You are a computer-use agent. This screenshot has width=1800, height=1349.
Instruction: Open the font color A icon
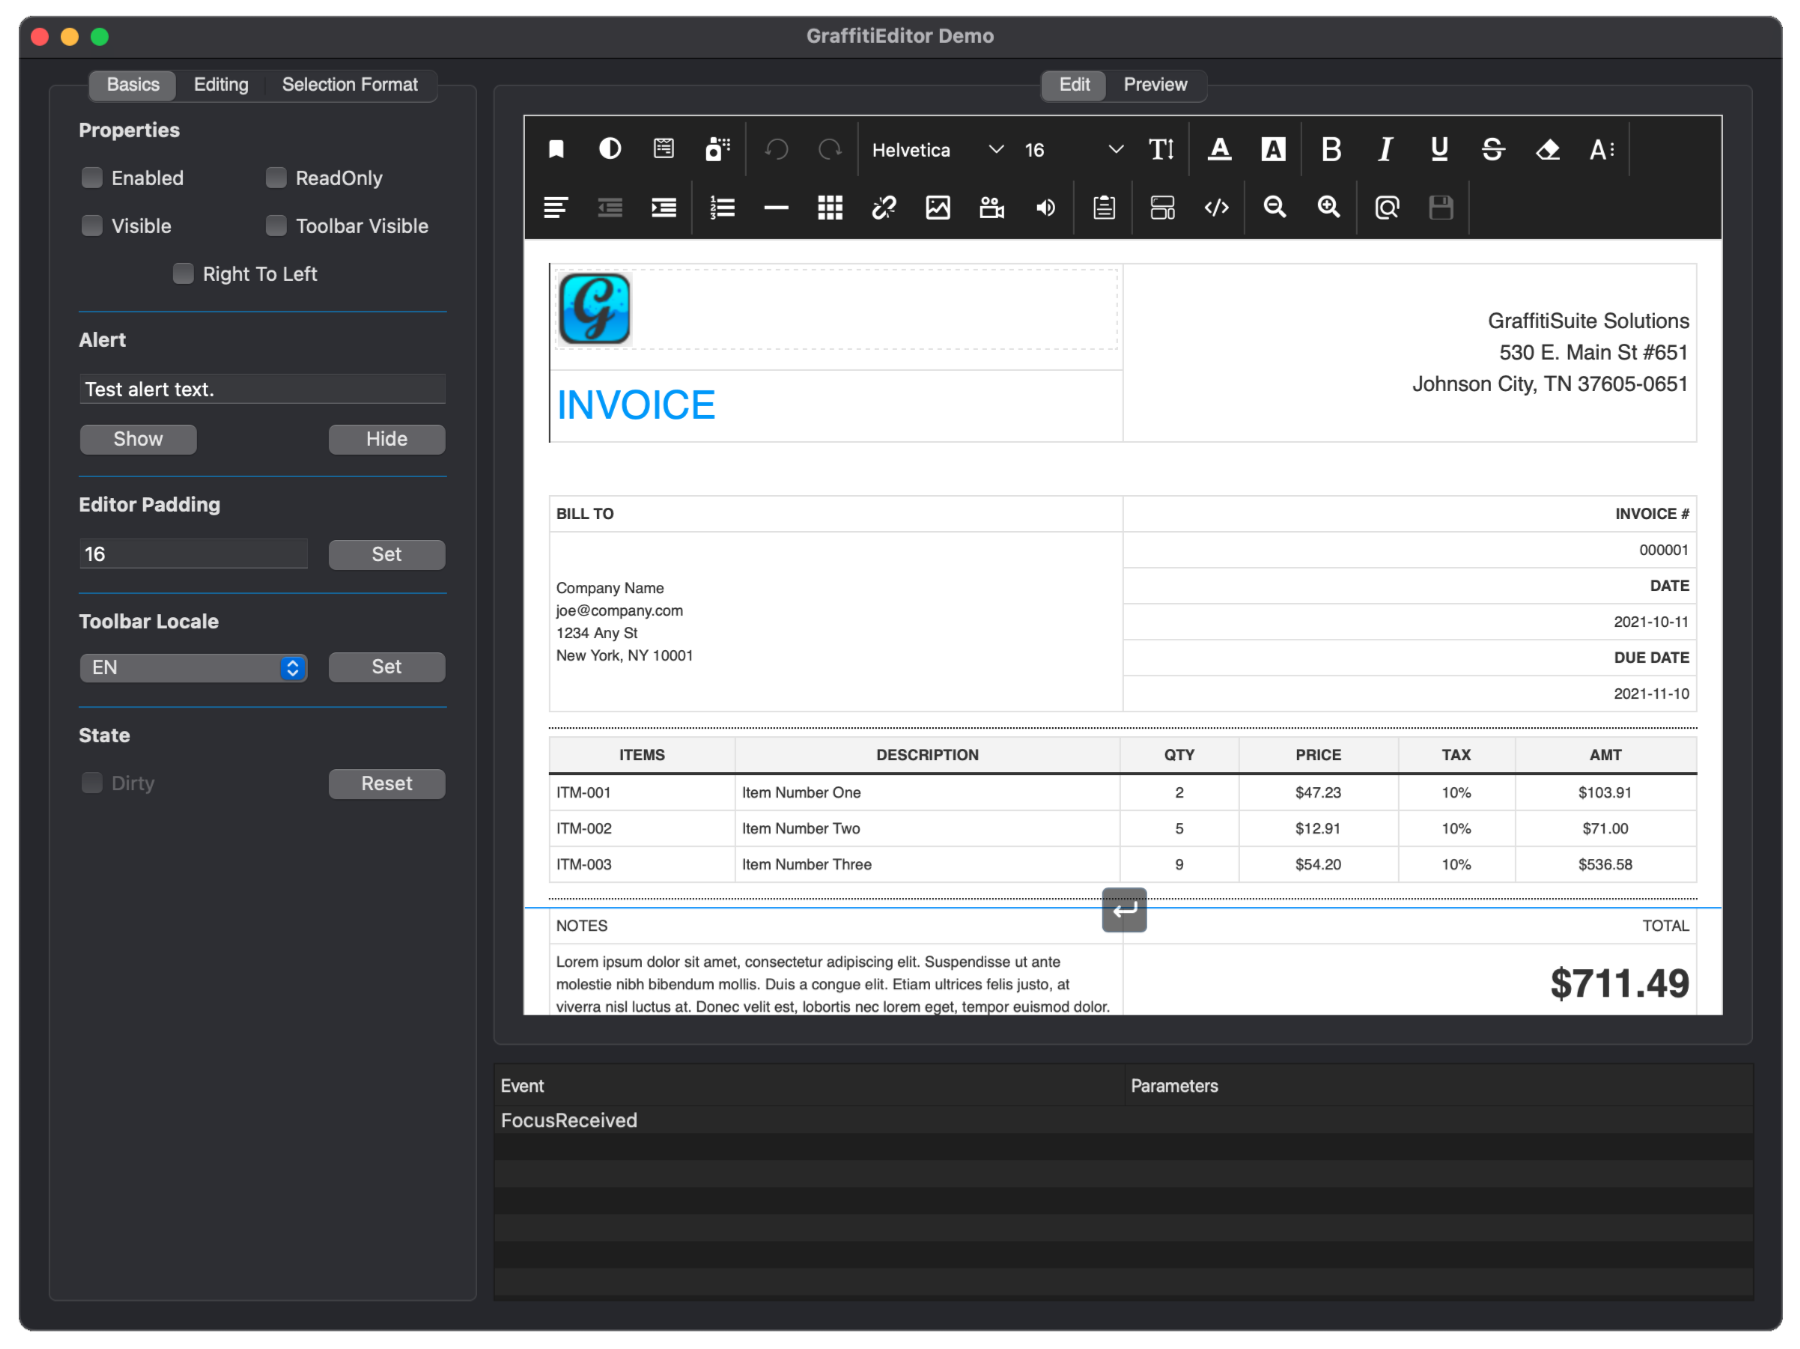point(1219,150)
